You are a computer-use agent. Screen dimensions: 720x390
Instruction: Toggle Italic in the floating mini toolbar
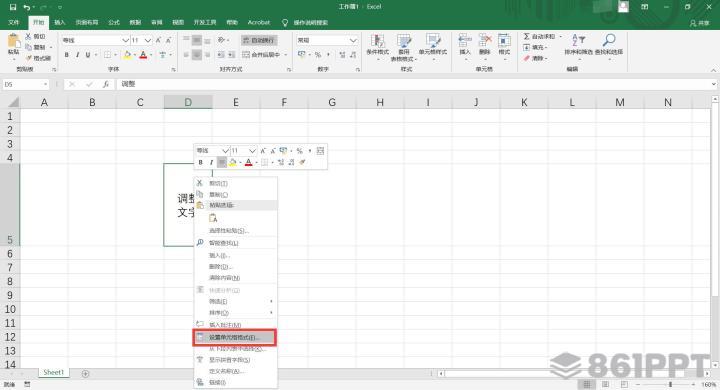coord(211,162)
